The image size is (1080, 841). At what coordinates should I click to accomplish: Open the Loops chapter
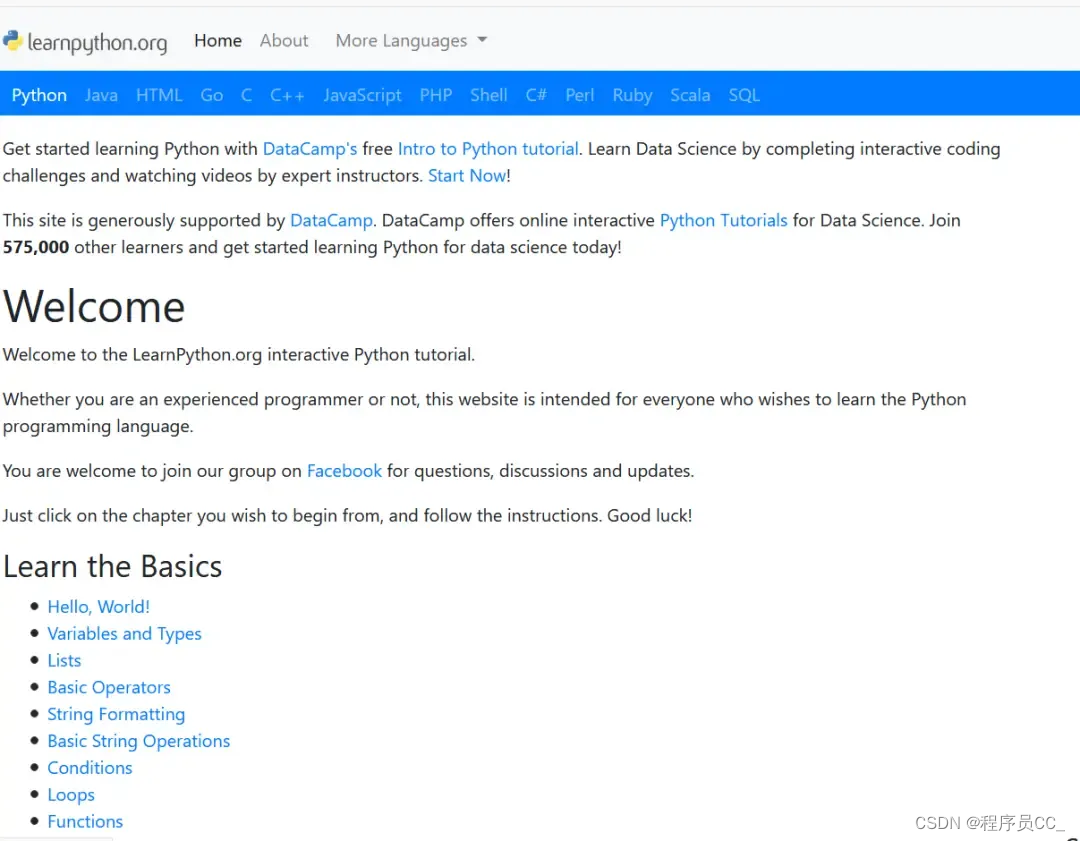[x=71, y=795]
